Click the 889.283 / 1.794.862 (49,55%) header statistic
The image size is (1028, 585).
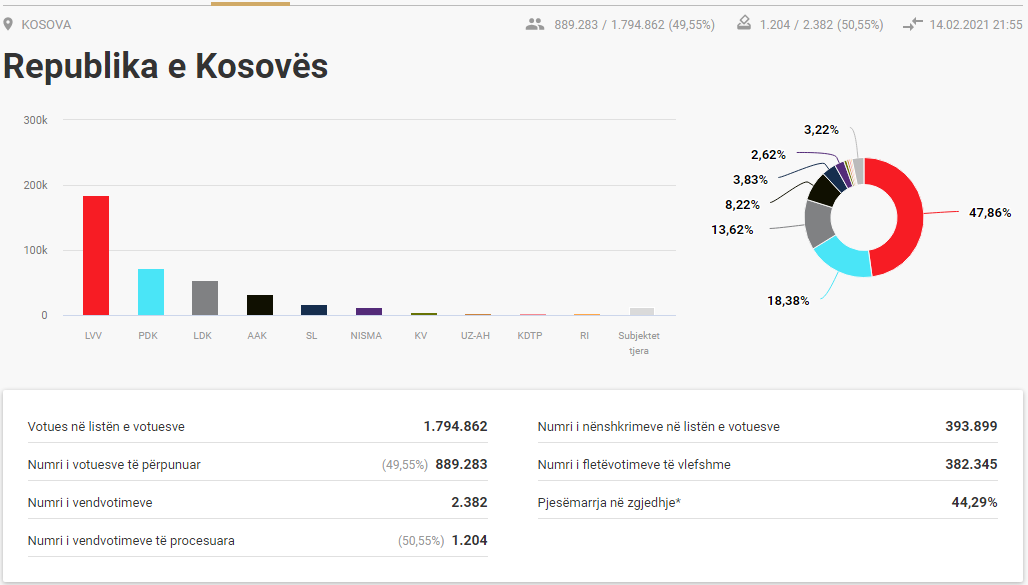[635, 25]
